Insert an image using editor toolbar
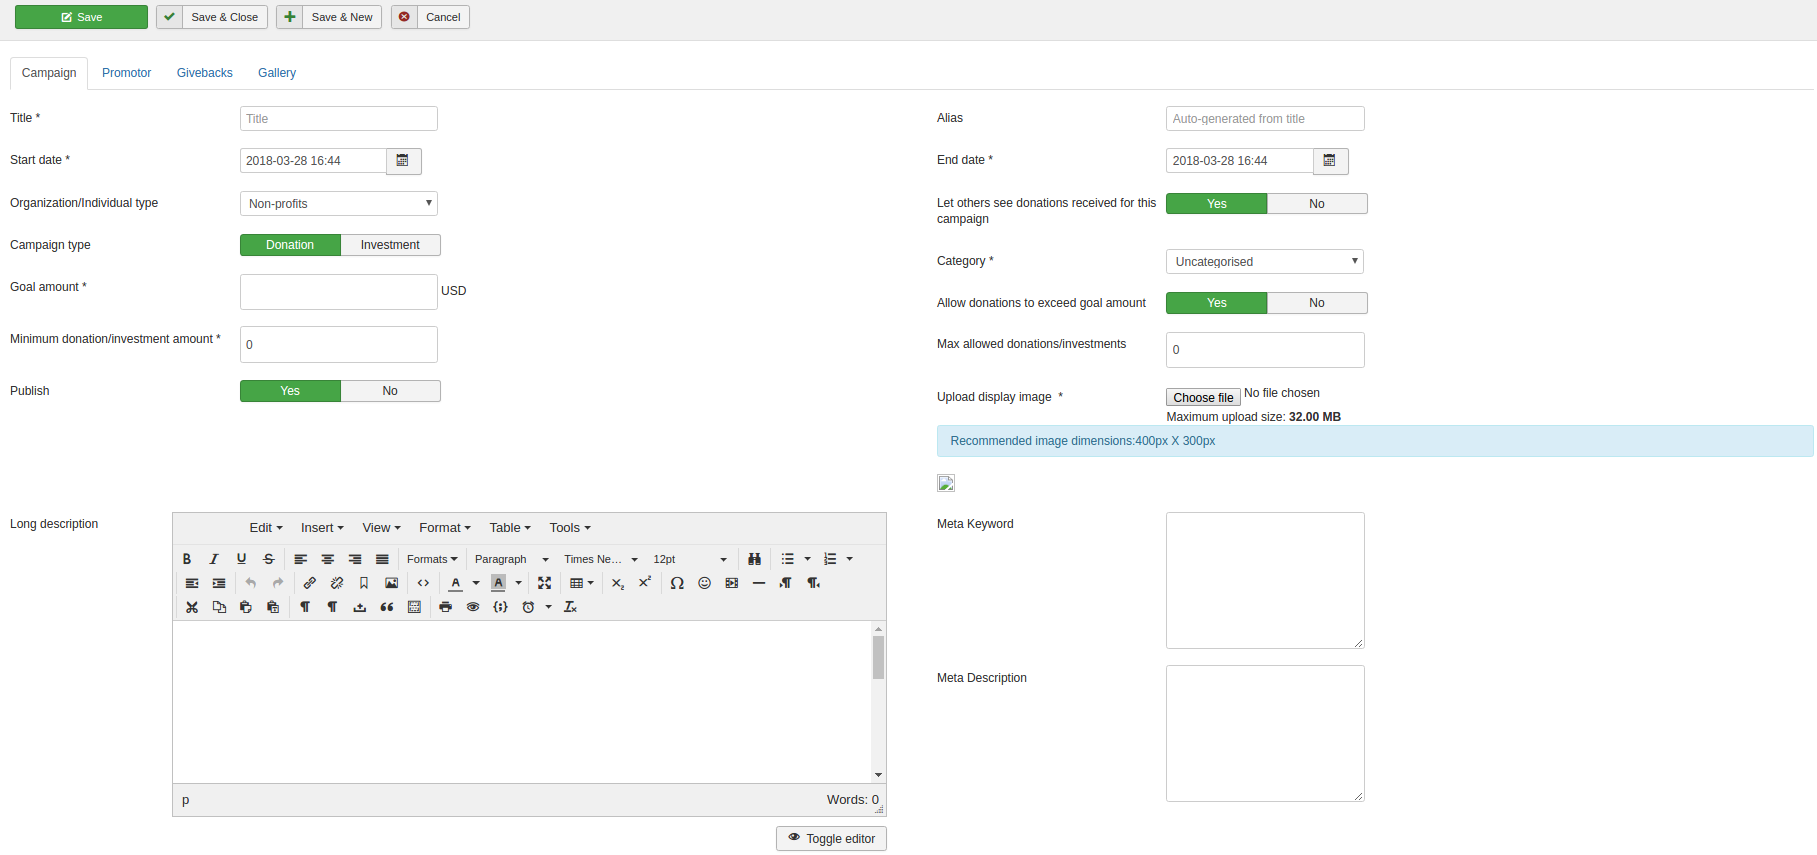Image resolution: width=1817 pixels, height=855 pixels. click(392, 583)
